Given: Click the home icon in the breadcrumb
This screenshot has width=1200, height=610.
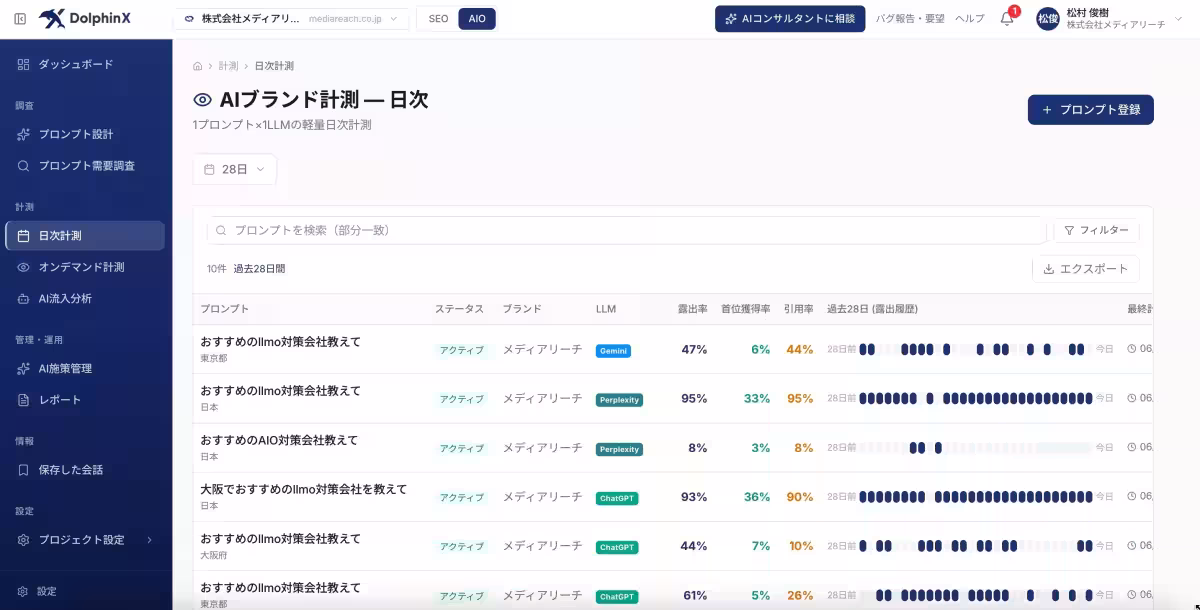Looking at the screenshot, I should pos(198,66).
